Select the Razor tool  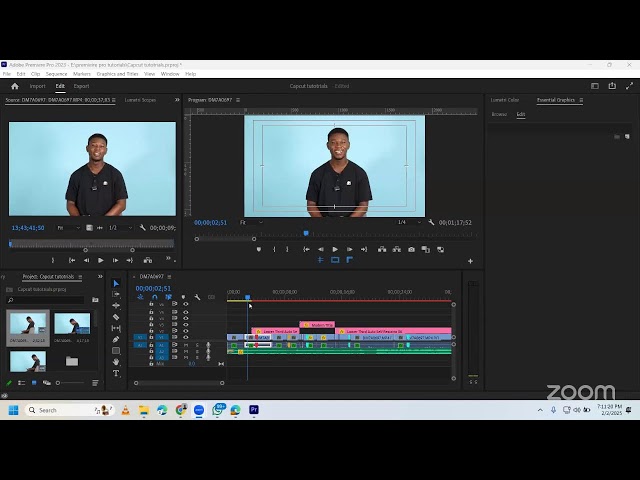[x=116, y=317]
